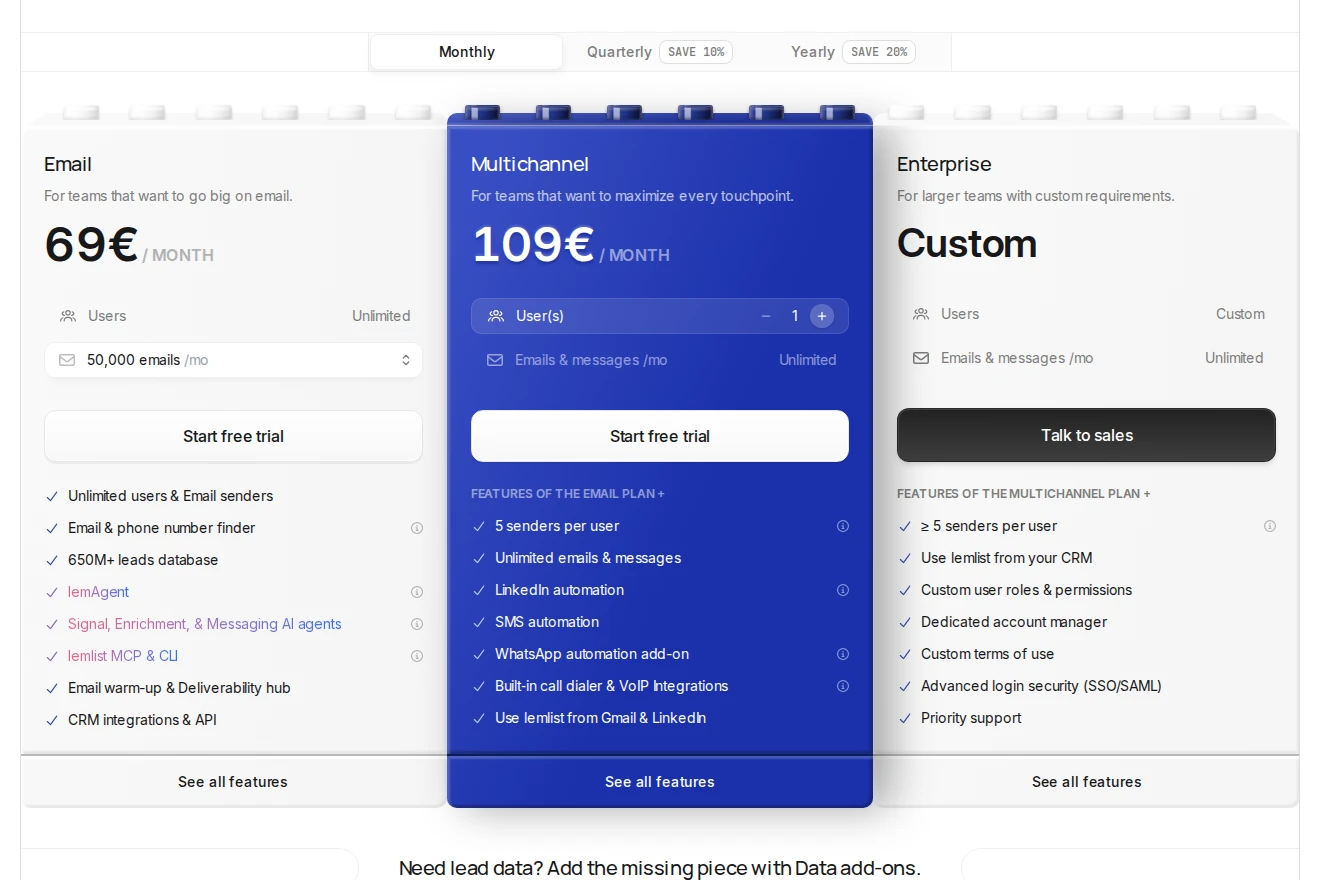The width and height of the screenshot is (1320, 880).
Task: Click the envelope icon in the Enterprise plan
Action: (x=921, y=358)
